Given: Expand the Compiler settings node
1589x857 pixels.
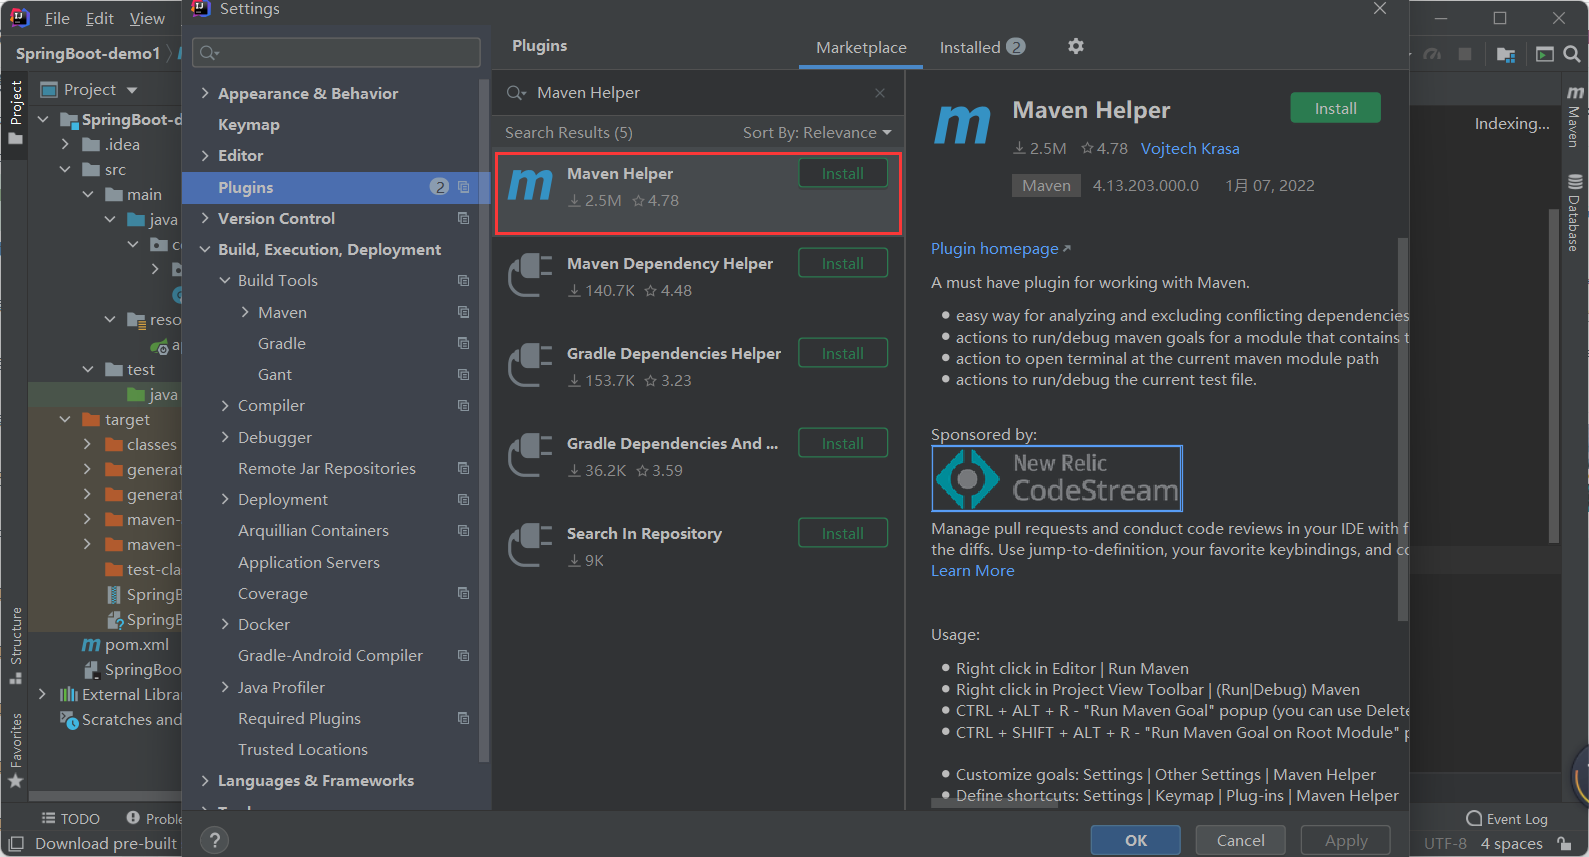Looking at the screenshot, I should coord(225,406).
